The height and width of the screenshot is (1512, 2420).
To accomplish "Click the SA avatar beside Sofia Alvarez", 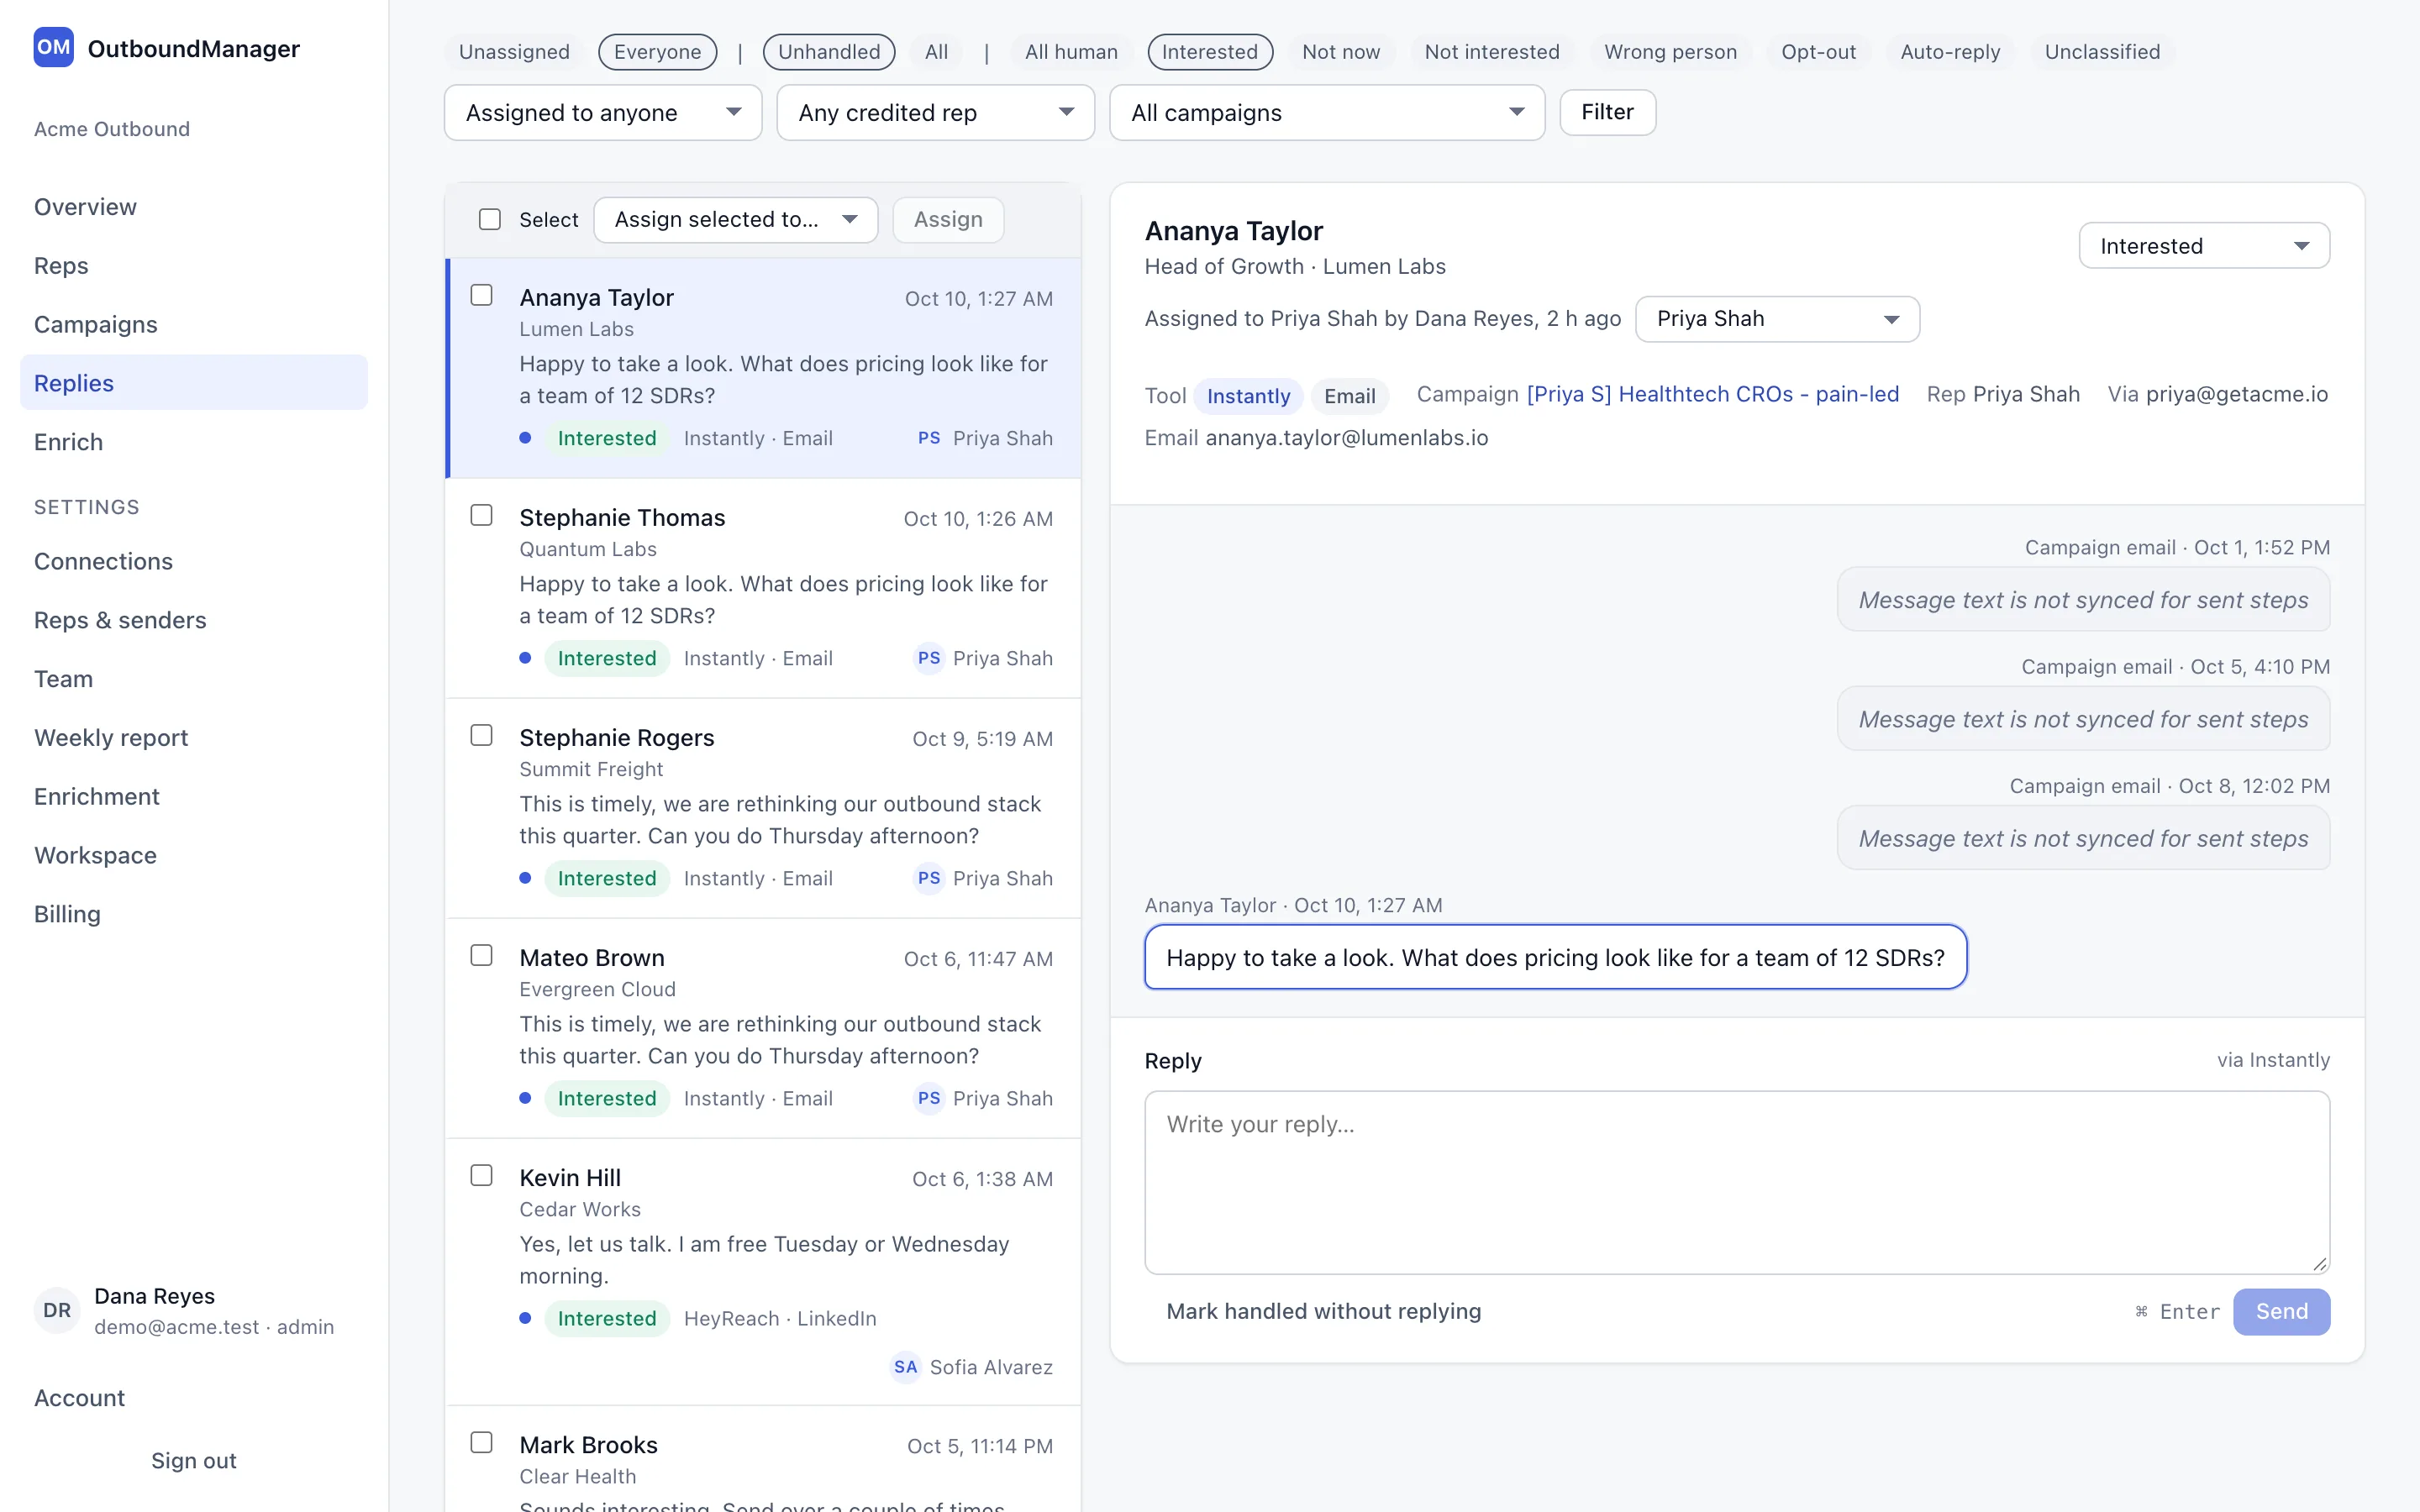I will [x=906, y=1367].
